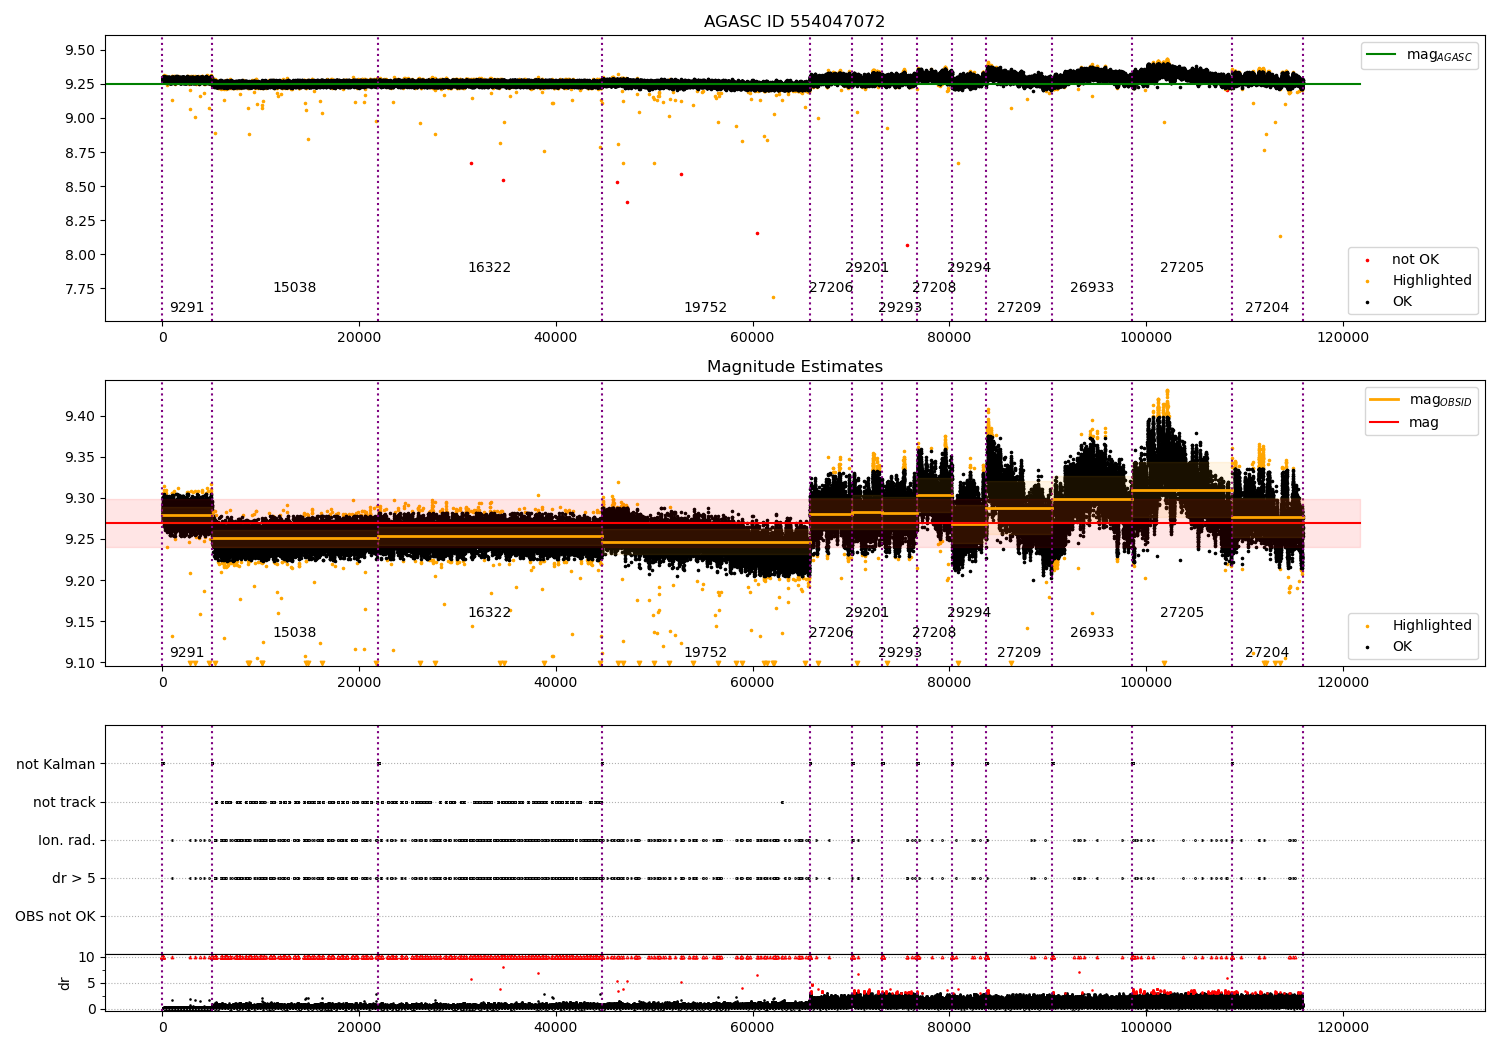This screenshot has height=1050, width=1500.
Task: Select obsid label 19752 in AGASC ID panel
Action: point(705,308)
